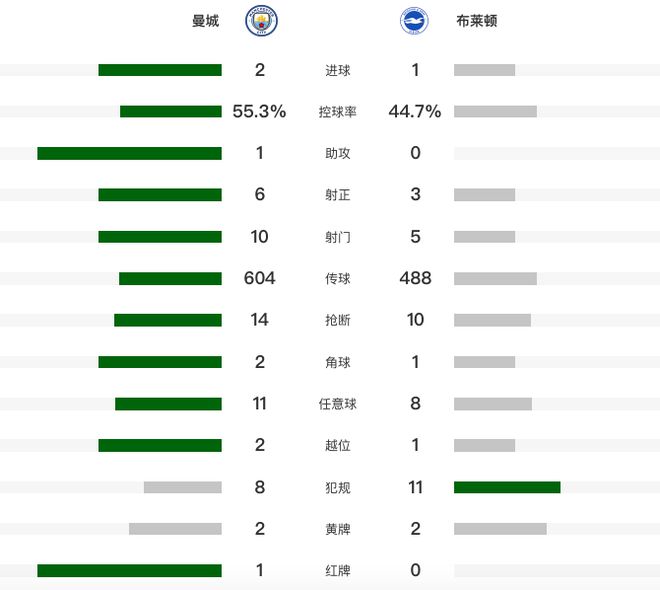Click the 黄牌 stat label
The width and height of the screenshot is (660, 590).
click(338, 529)
